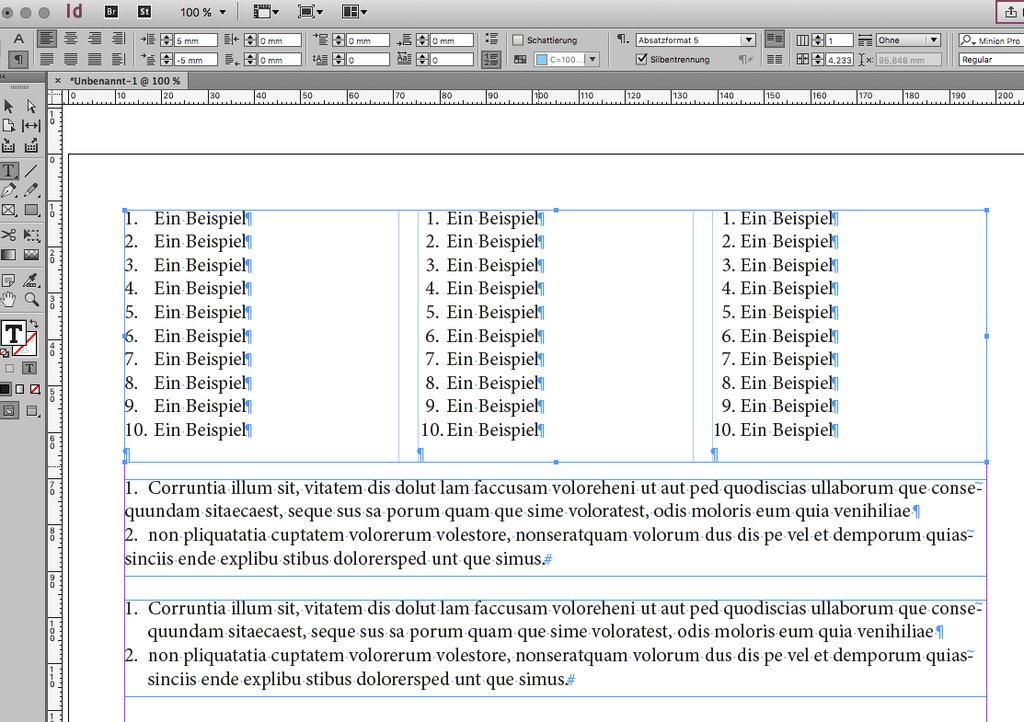Toggle the numbered list button

click(x=491, y=59)
